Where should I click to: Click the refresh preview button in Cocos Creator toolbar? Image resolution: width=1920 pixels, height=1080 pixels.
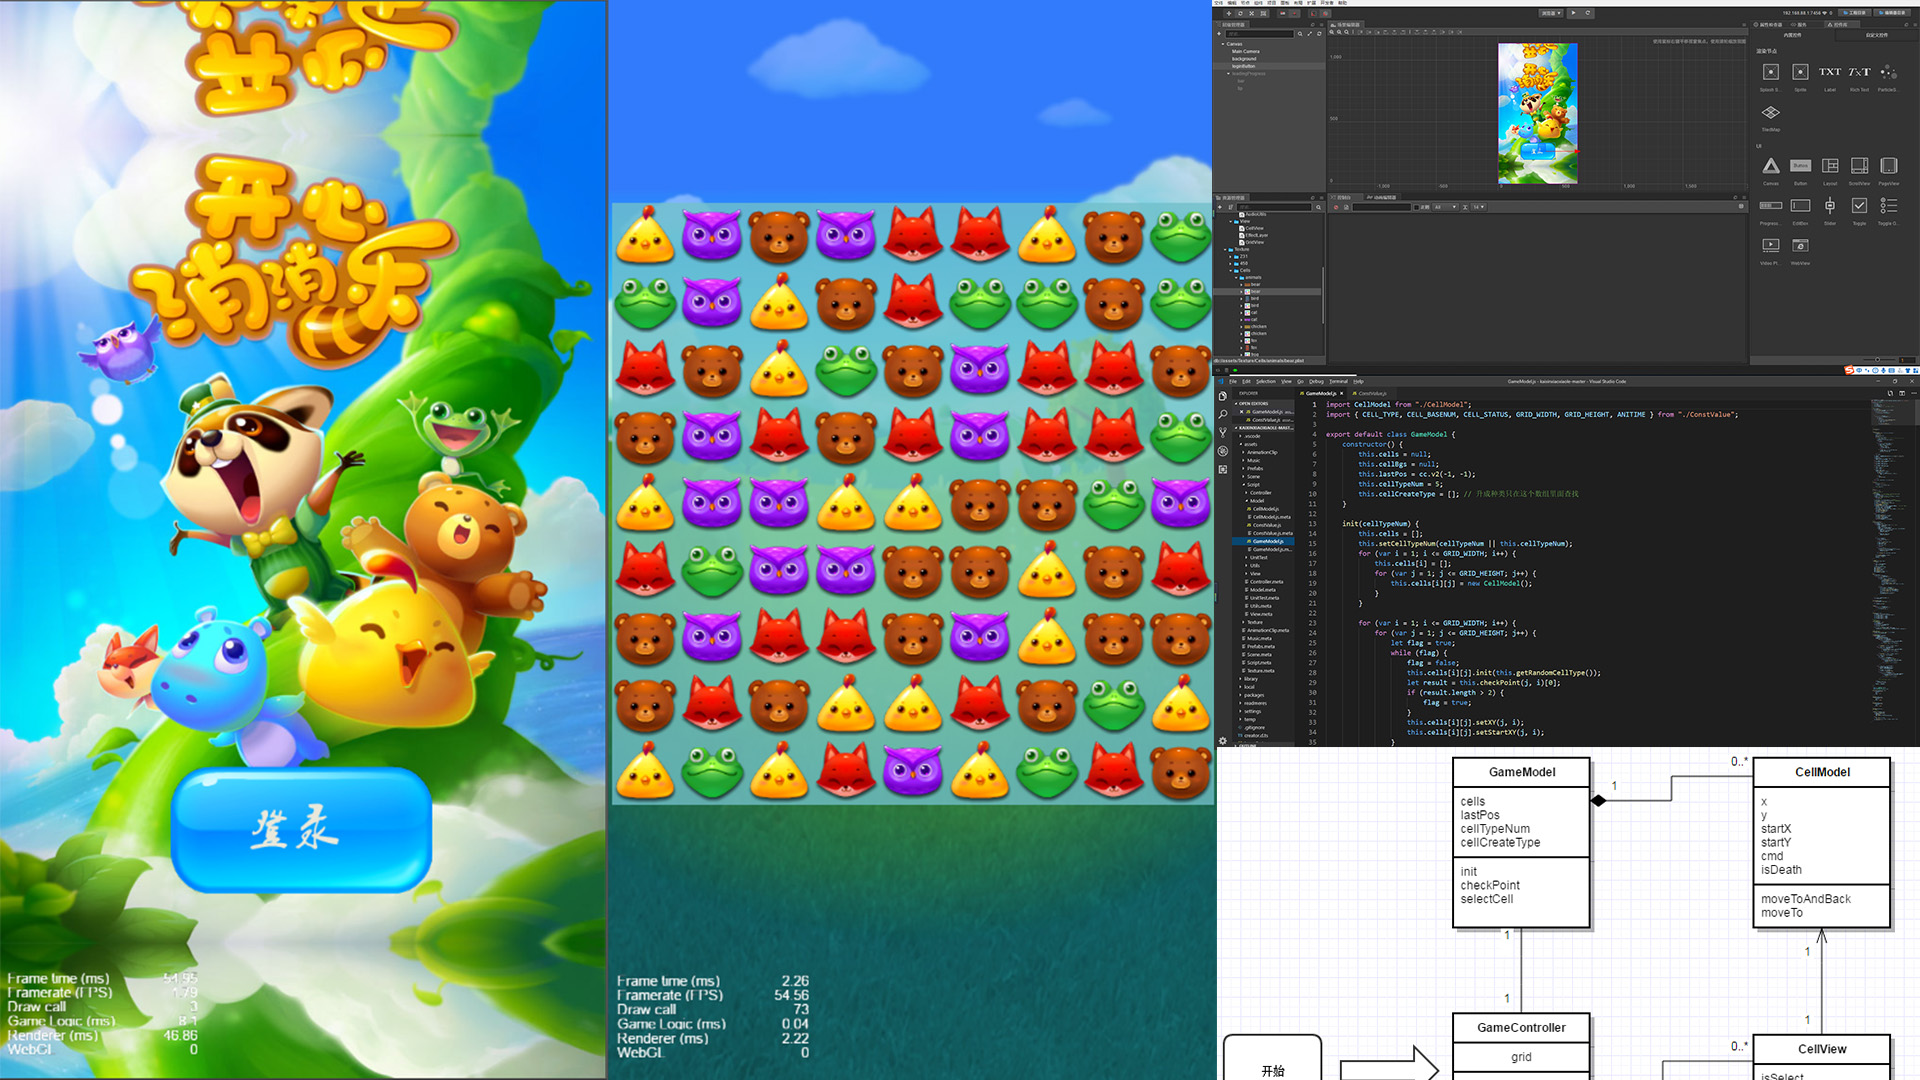[1587, 13]
